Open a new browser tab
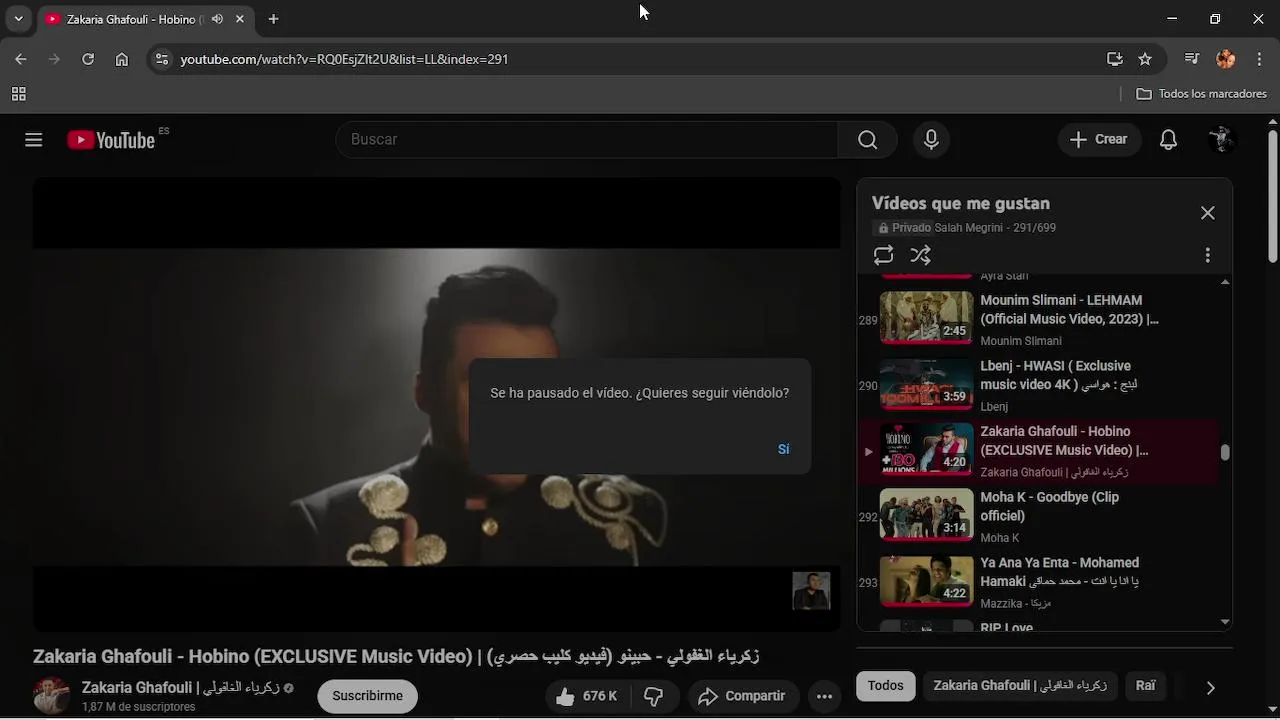Image resolution: width=1280 pixels, height=720 pixels. pyautogui.click(x=273, y=19)
